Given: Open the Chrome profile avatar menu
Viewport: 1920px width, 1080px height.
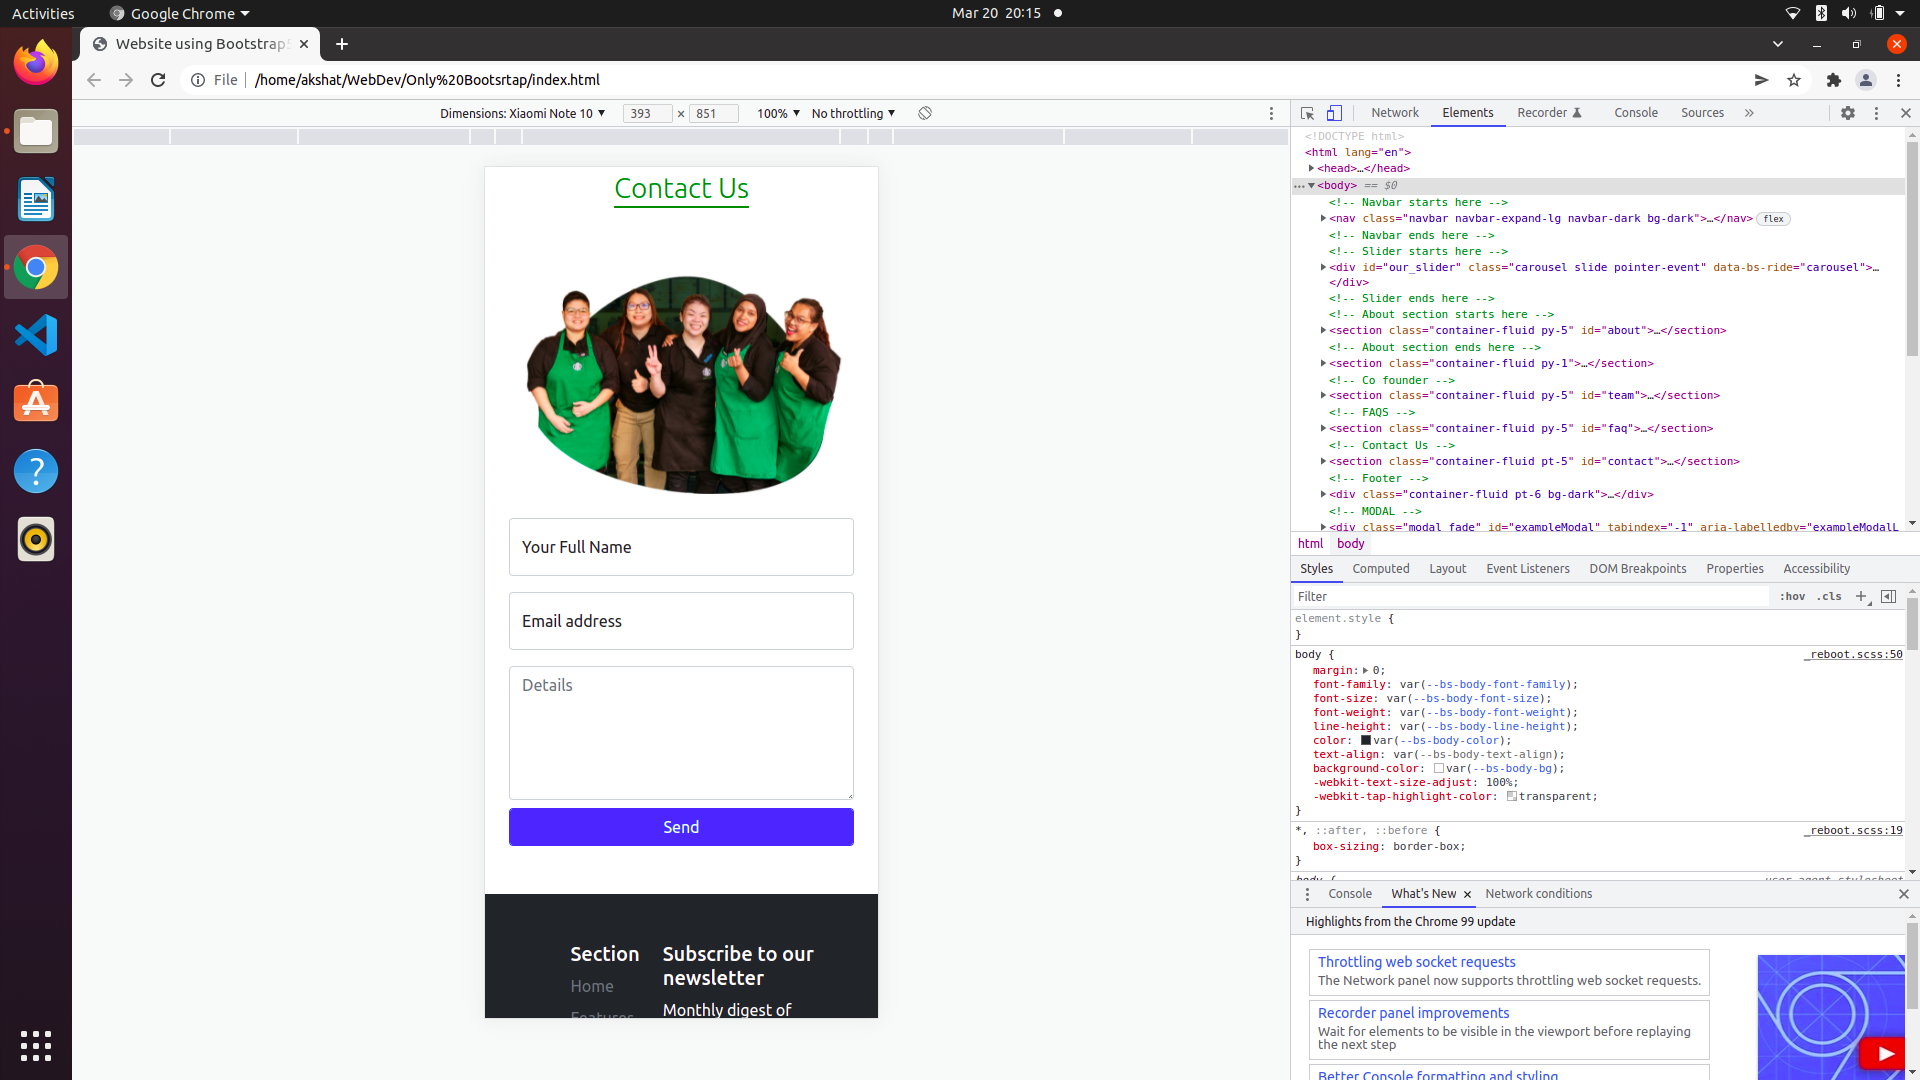Looking at the screenshot, I should [1866, 80].
